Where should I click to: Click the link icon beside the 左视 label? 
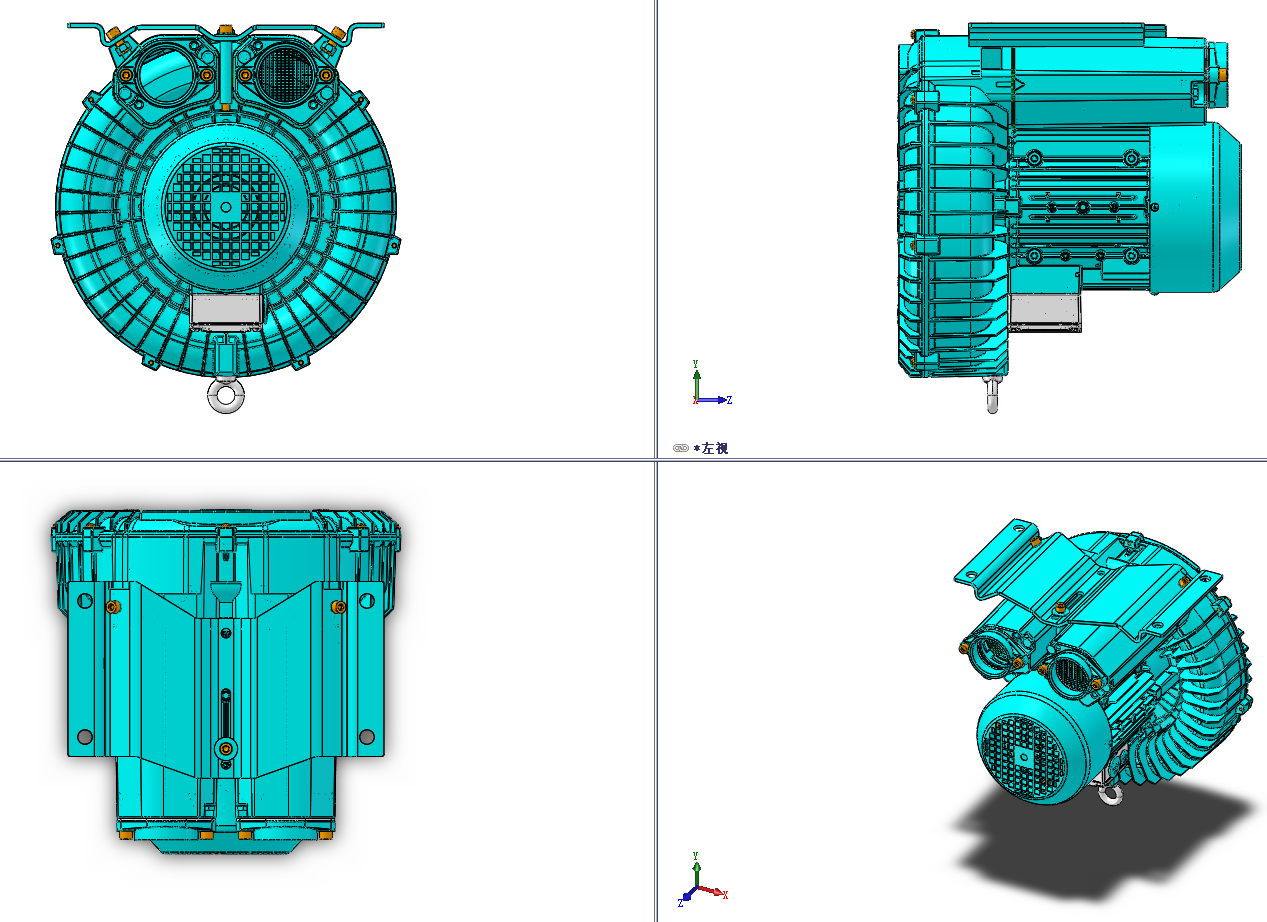[x=681, y=448]
